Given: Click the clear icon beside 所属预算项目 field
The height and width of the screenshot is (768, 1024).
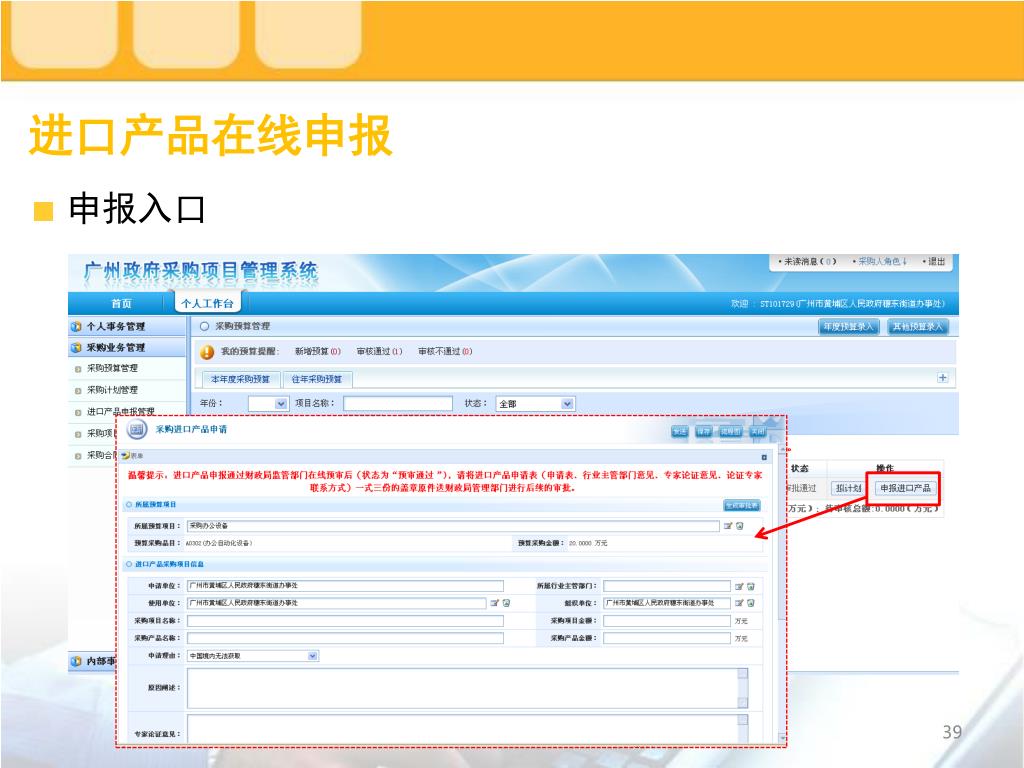Looking at the screenshot, I should [740, 526].
